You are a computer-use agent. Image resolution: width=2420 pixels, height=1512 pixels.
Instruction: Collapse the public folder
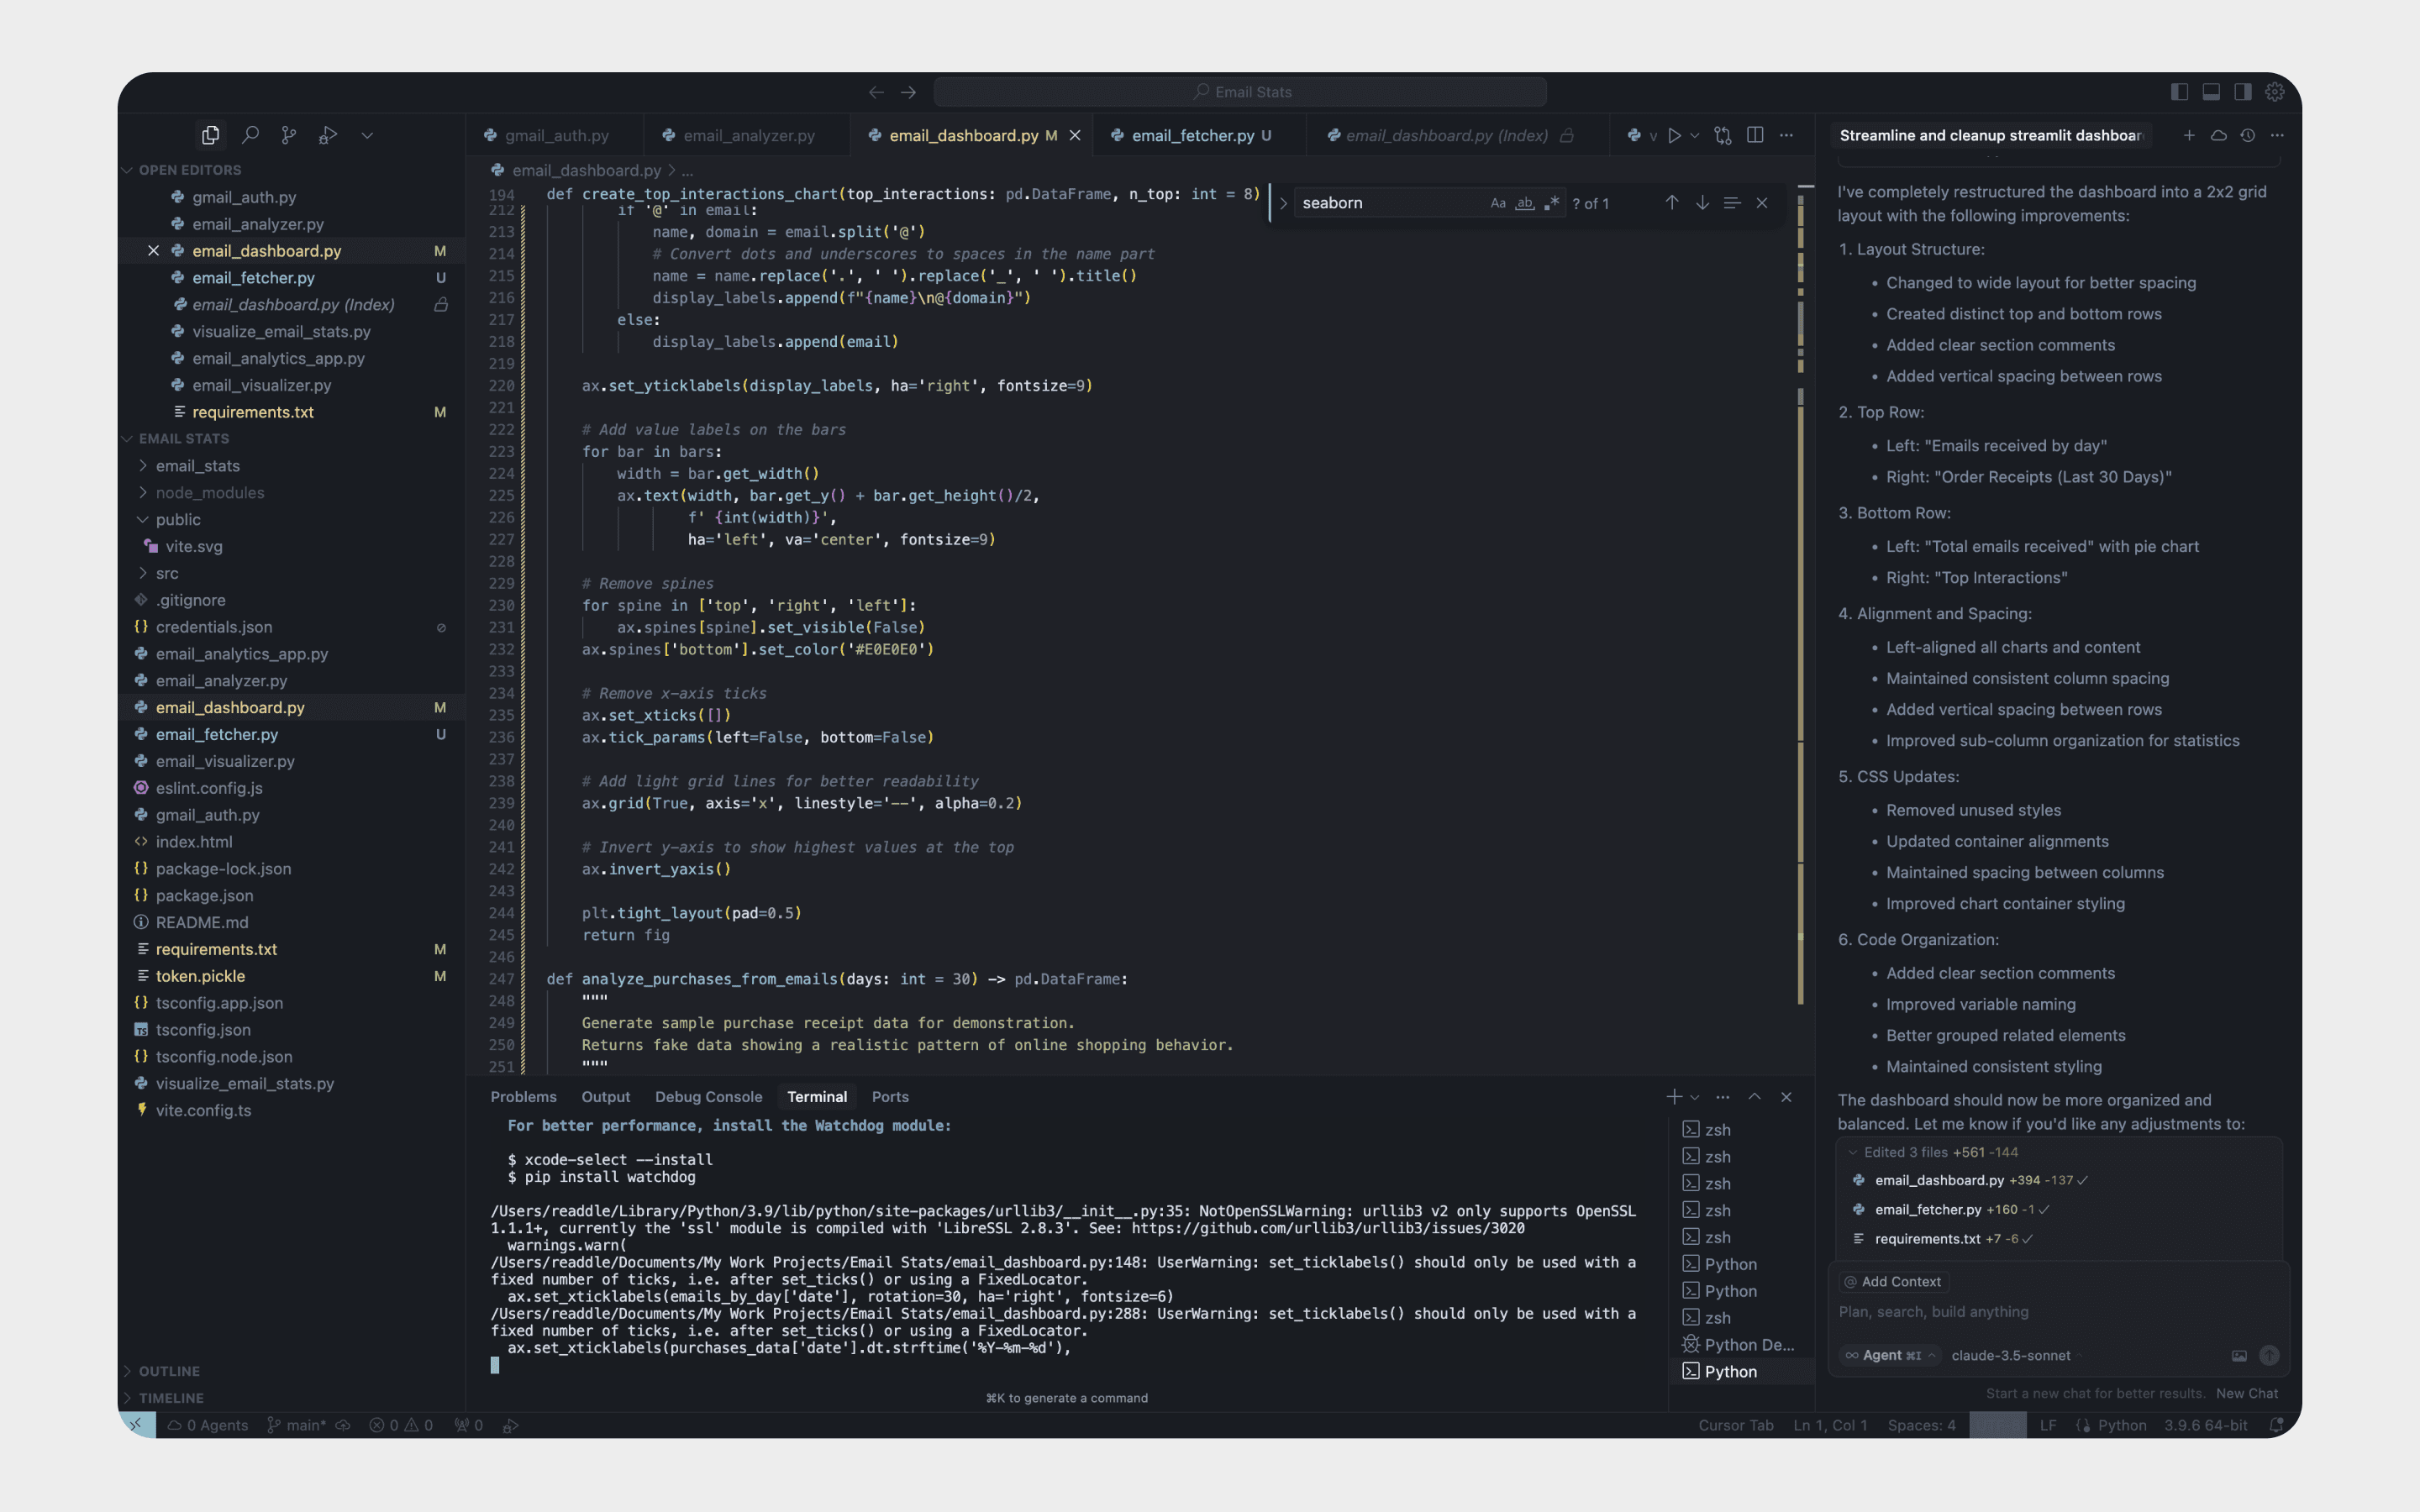pos(143,520)
